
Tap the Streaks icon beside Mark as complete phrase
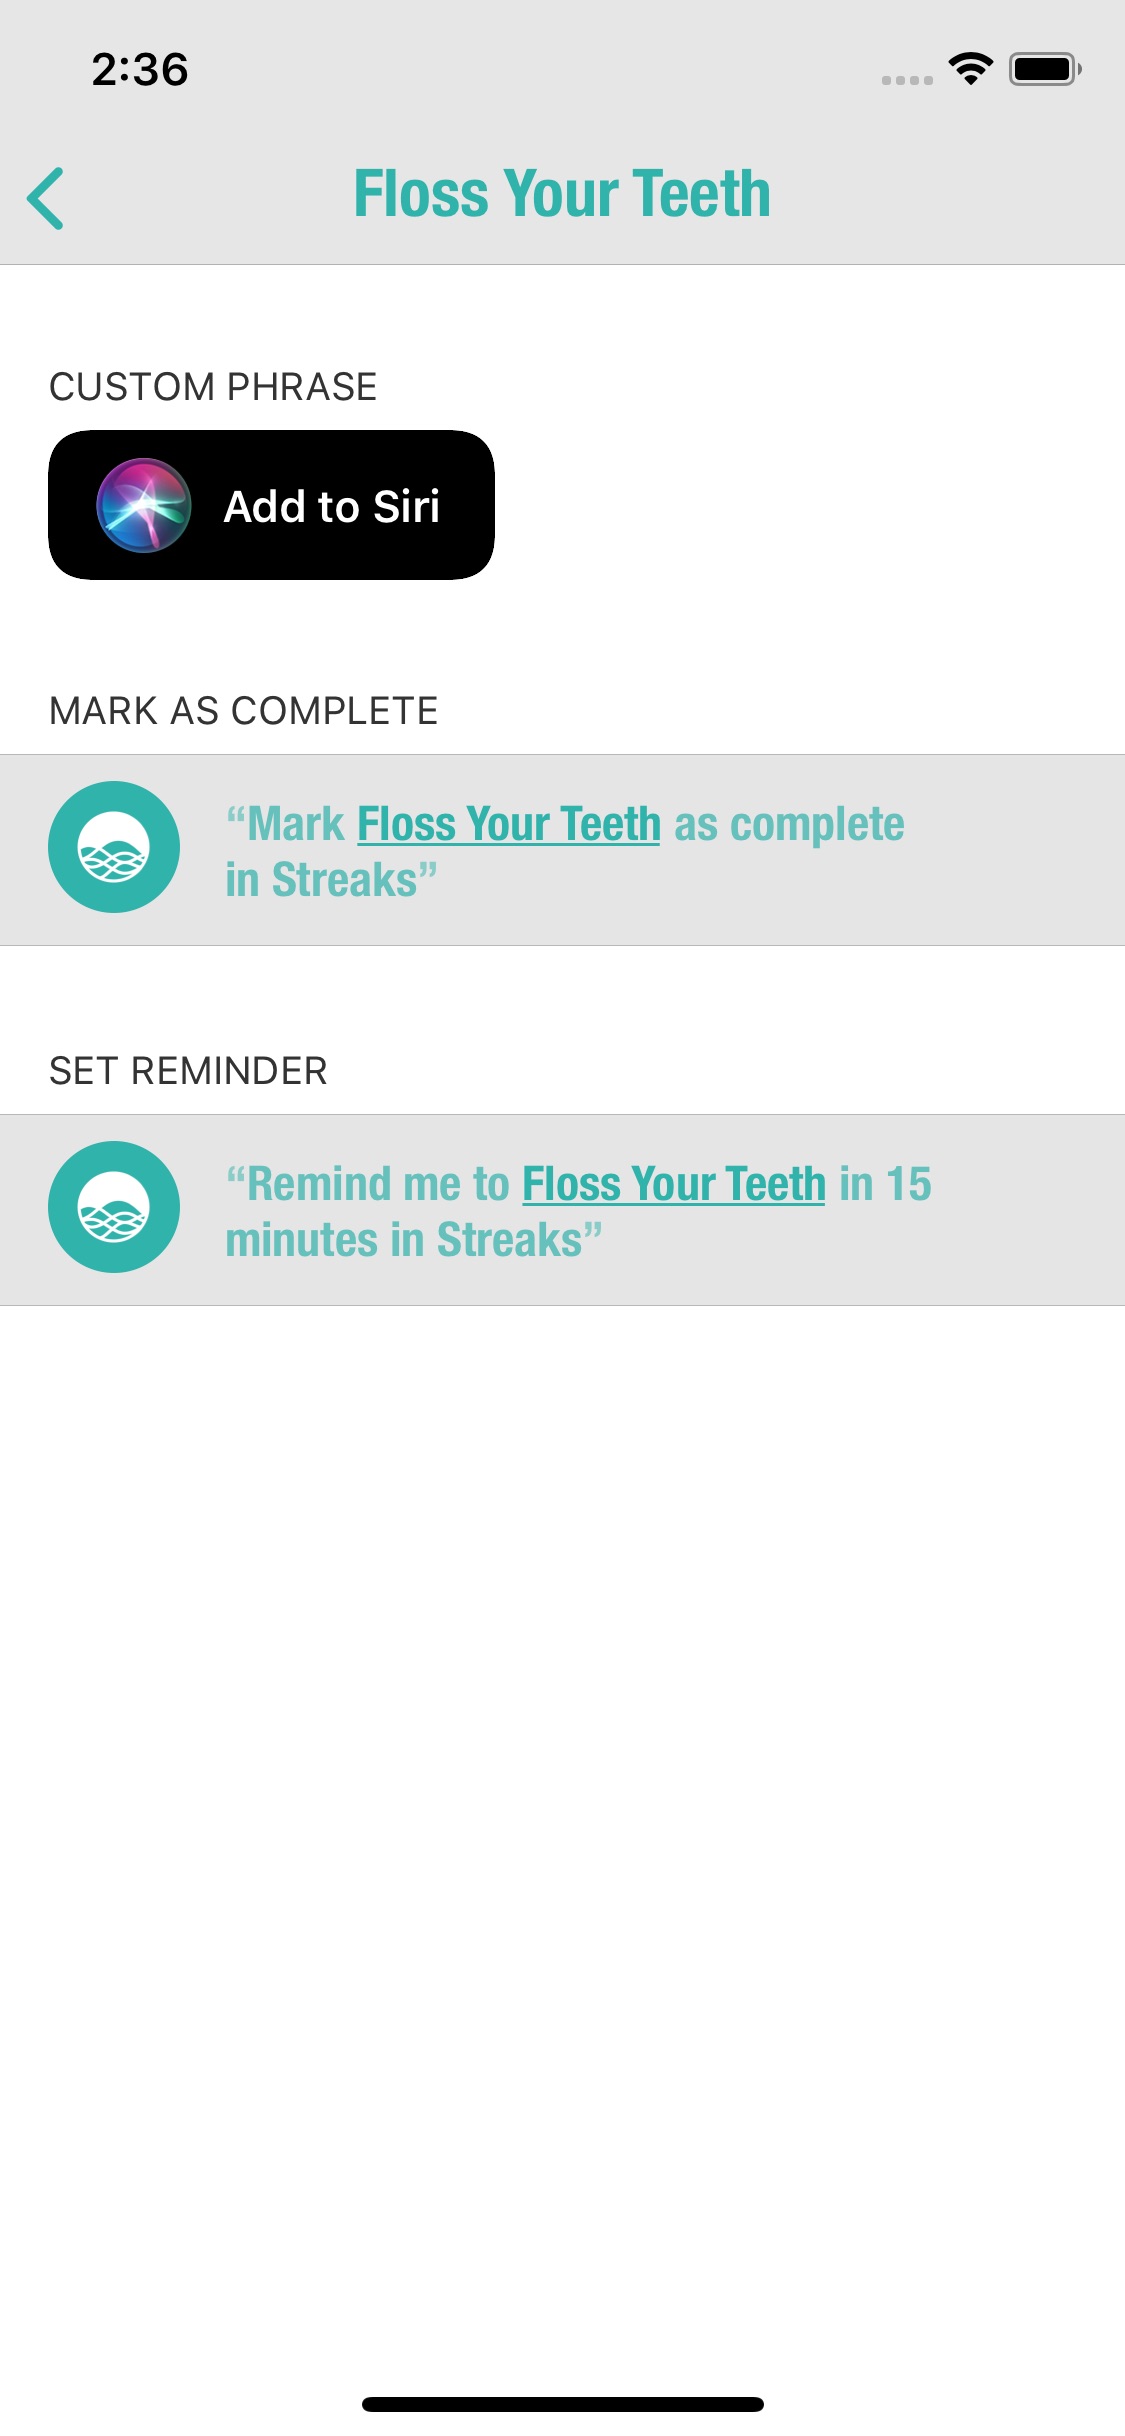coord(114,847)
